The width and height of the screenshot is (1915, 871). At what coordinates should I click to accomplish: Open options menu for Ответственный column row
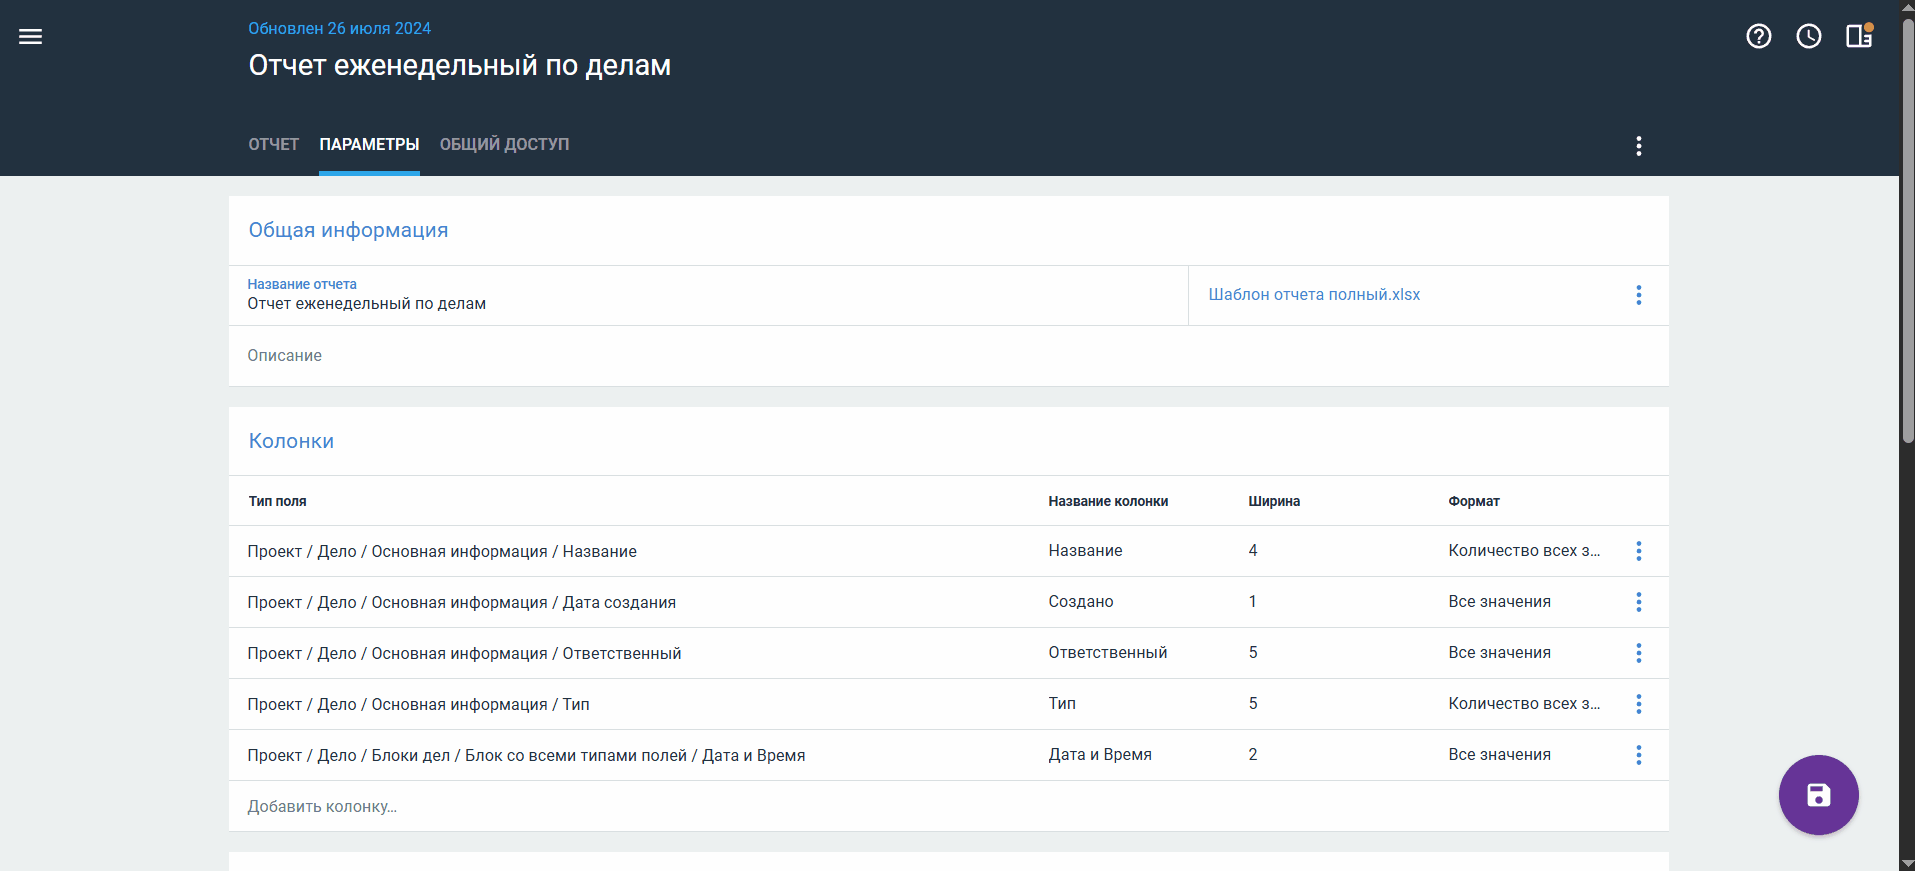pos(1638,653)
